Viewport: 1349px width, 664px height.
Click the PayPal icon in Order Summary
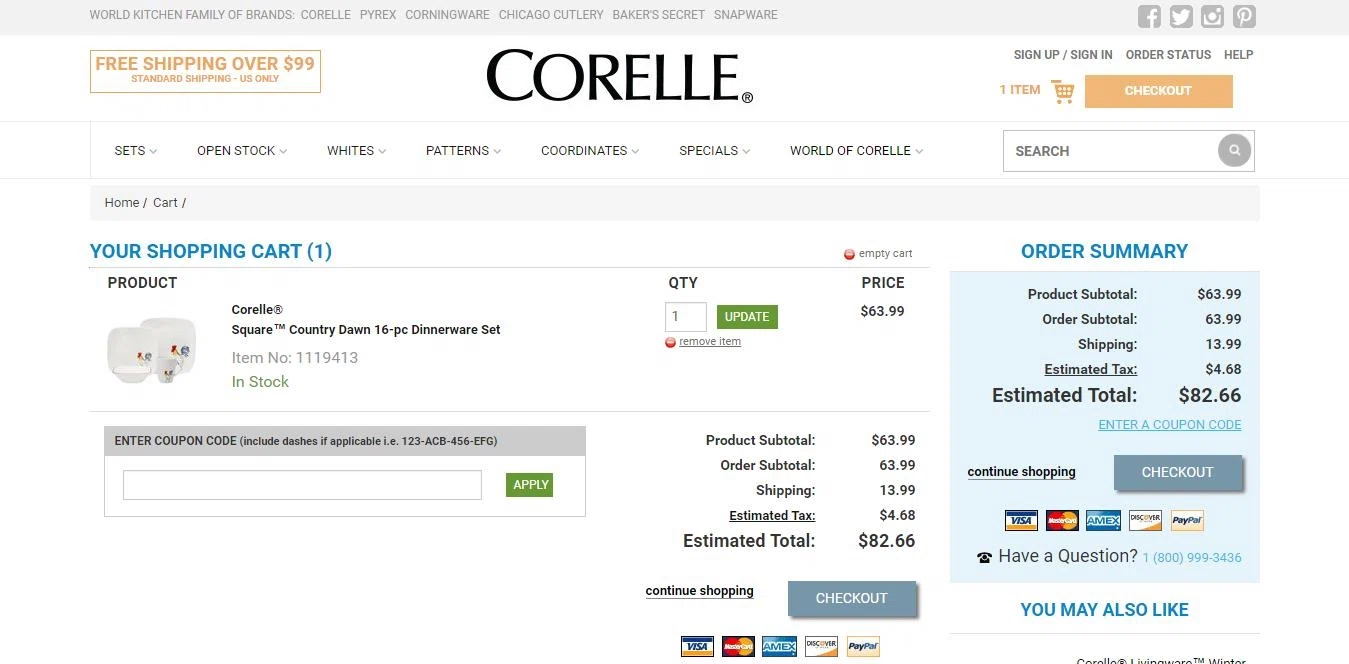(x=1187, y=520)
